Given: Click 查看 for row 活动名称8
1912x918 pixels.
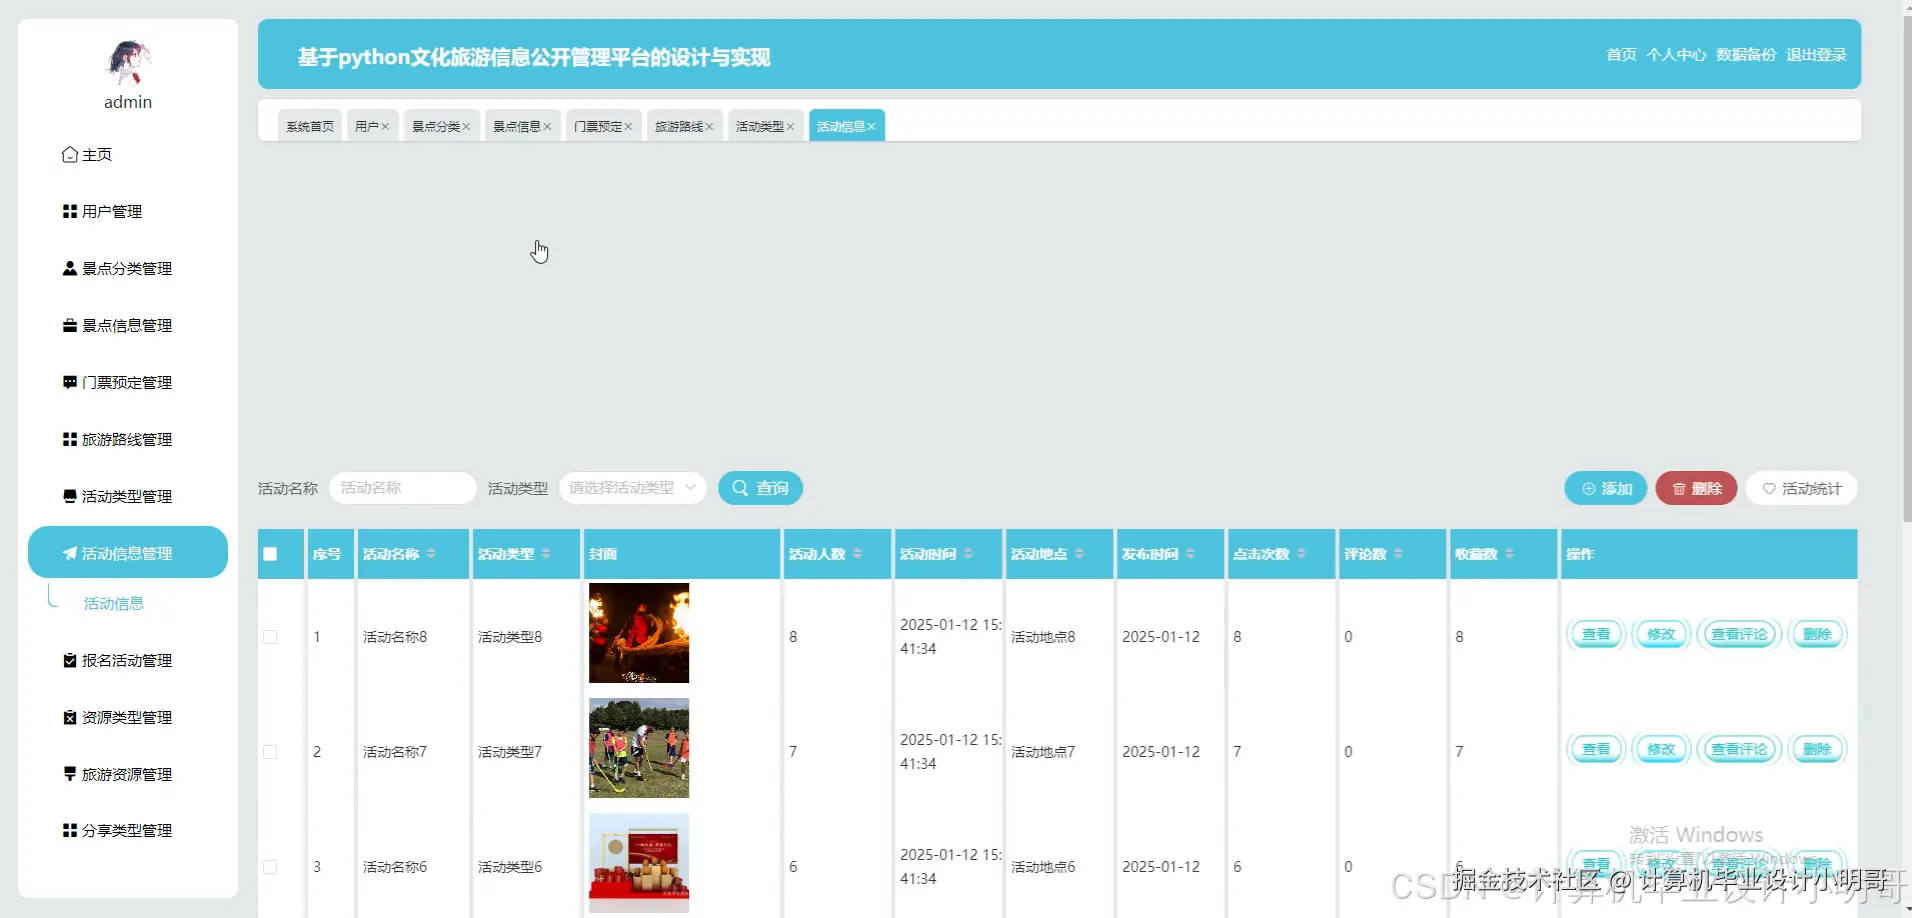Looking at the screenshot, I should tap(1596, 634).
